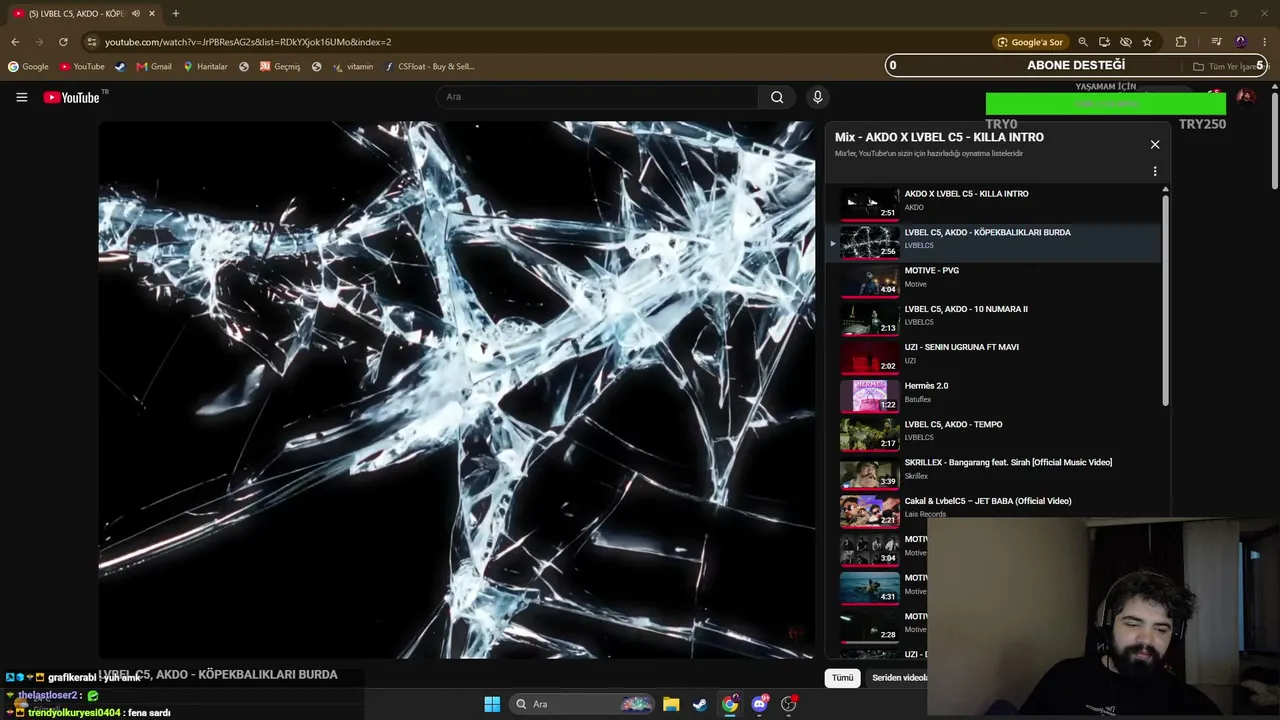Click the Windows taskbar search box
The image size is (1280, 720).
pos(582,704)
